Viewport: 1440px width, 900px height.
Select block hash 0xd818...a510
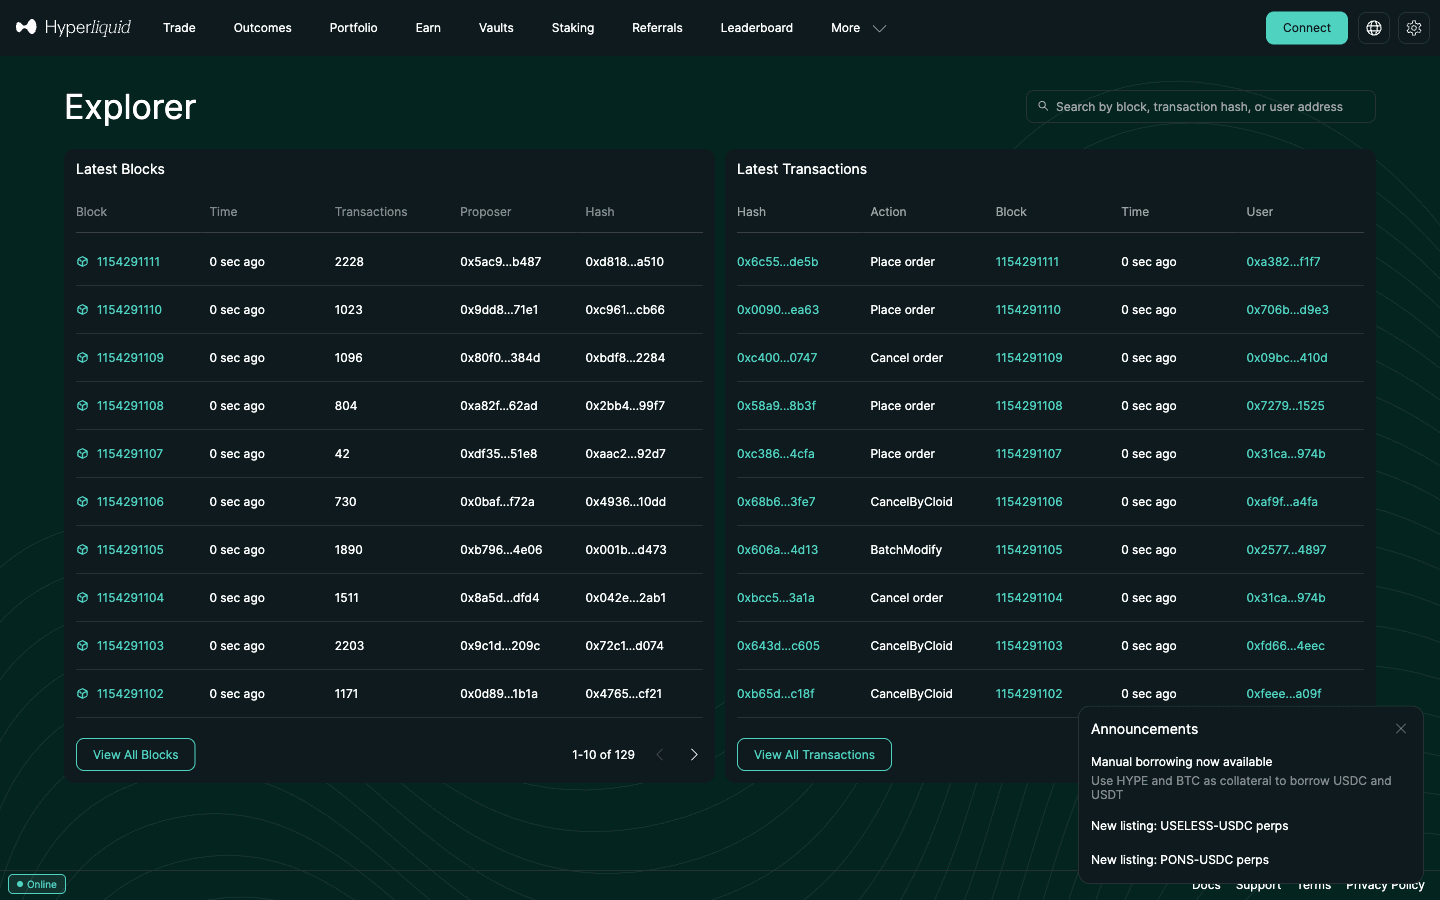pyautogui.click(x=624, y=262)
